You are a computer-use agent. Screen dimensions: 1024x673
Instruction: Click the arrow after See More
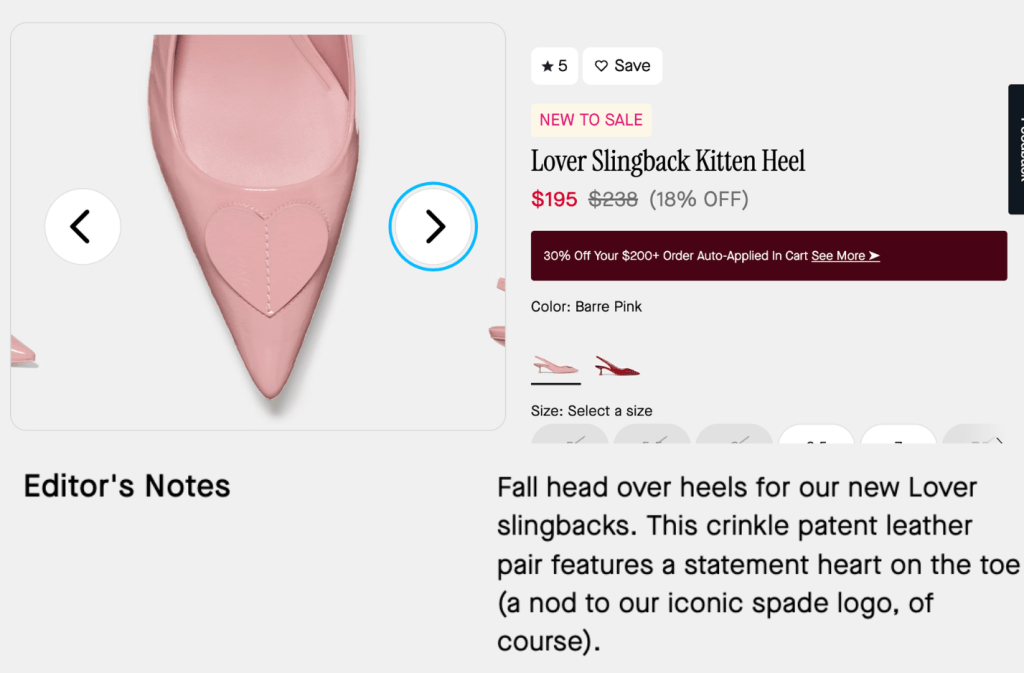tap(874, 256)
